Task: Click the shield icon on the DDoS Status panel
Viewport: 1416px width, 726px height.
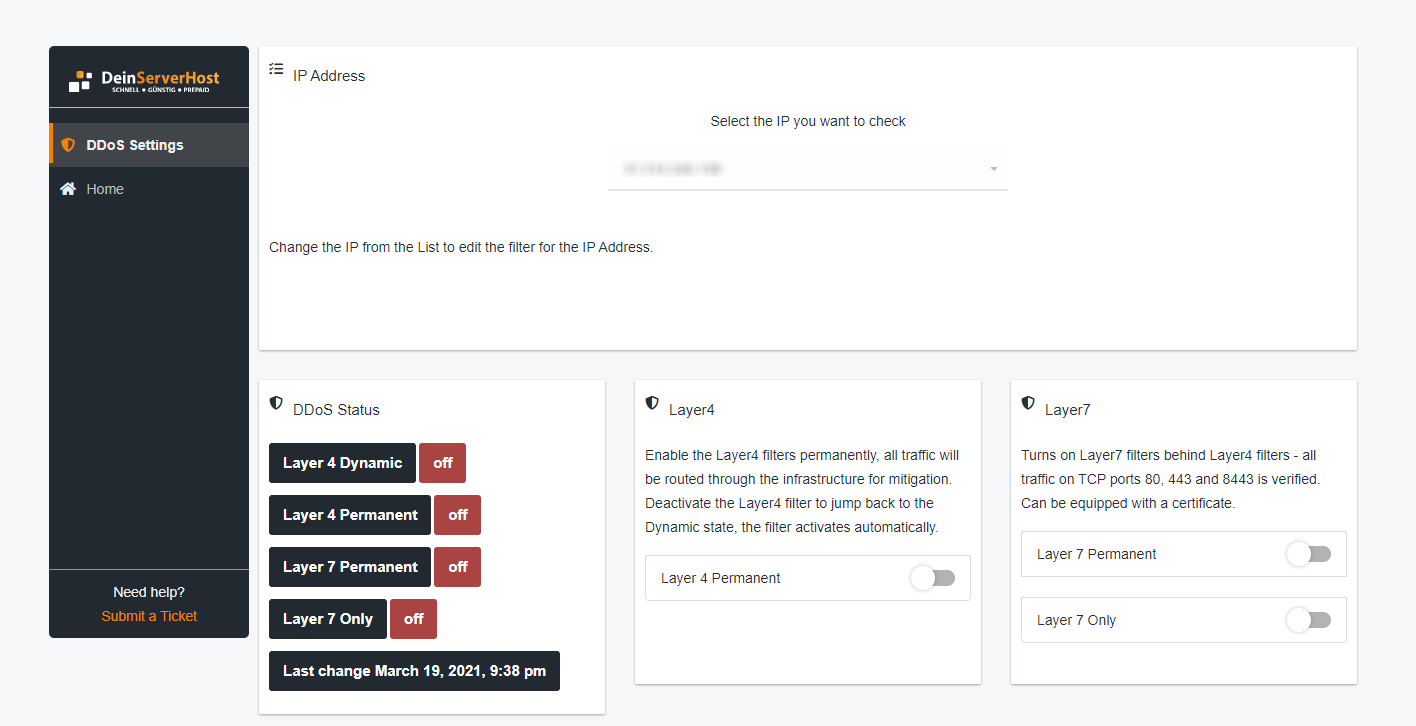Action: (276, 402)
